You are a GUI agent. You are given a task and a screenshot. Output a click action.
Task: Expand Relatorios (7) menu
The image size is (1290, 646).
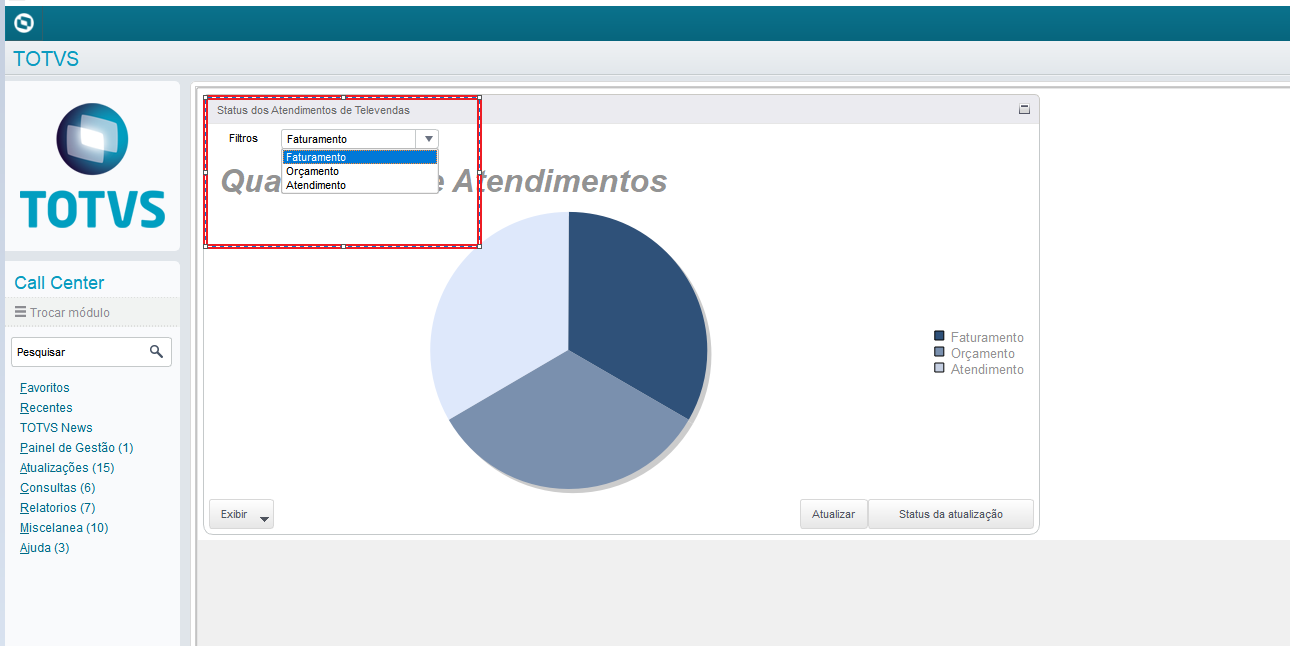[x=58, y=508]
